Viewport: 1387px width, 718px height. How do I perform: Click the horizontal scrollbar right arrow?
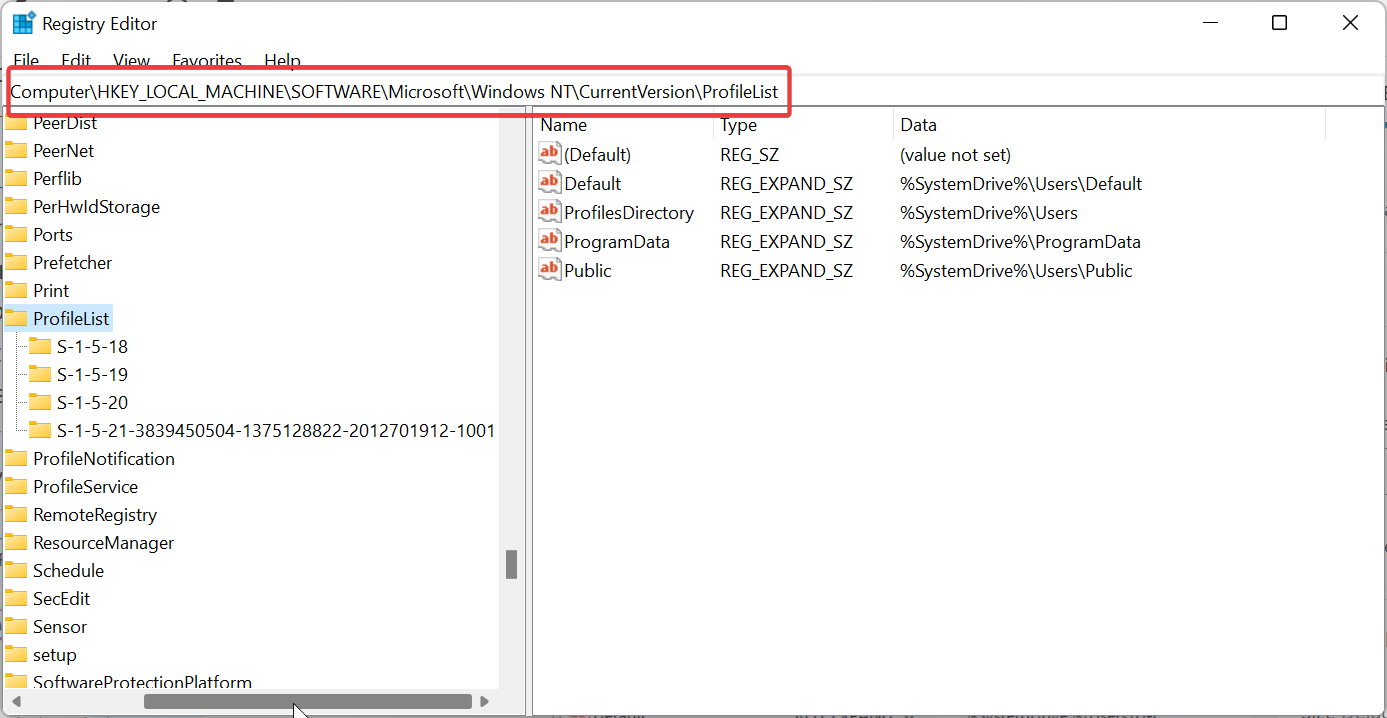(x=485, y=702)
